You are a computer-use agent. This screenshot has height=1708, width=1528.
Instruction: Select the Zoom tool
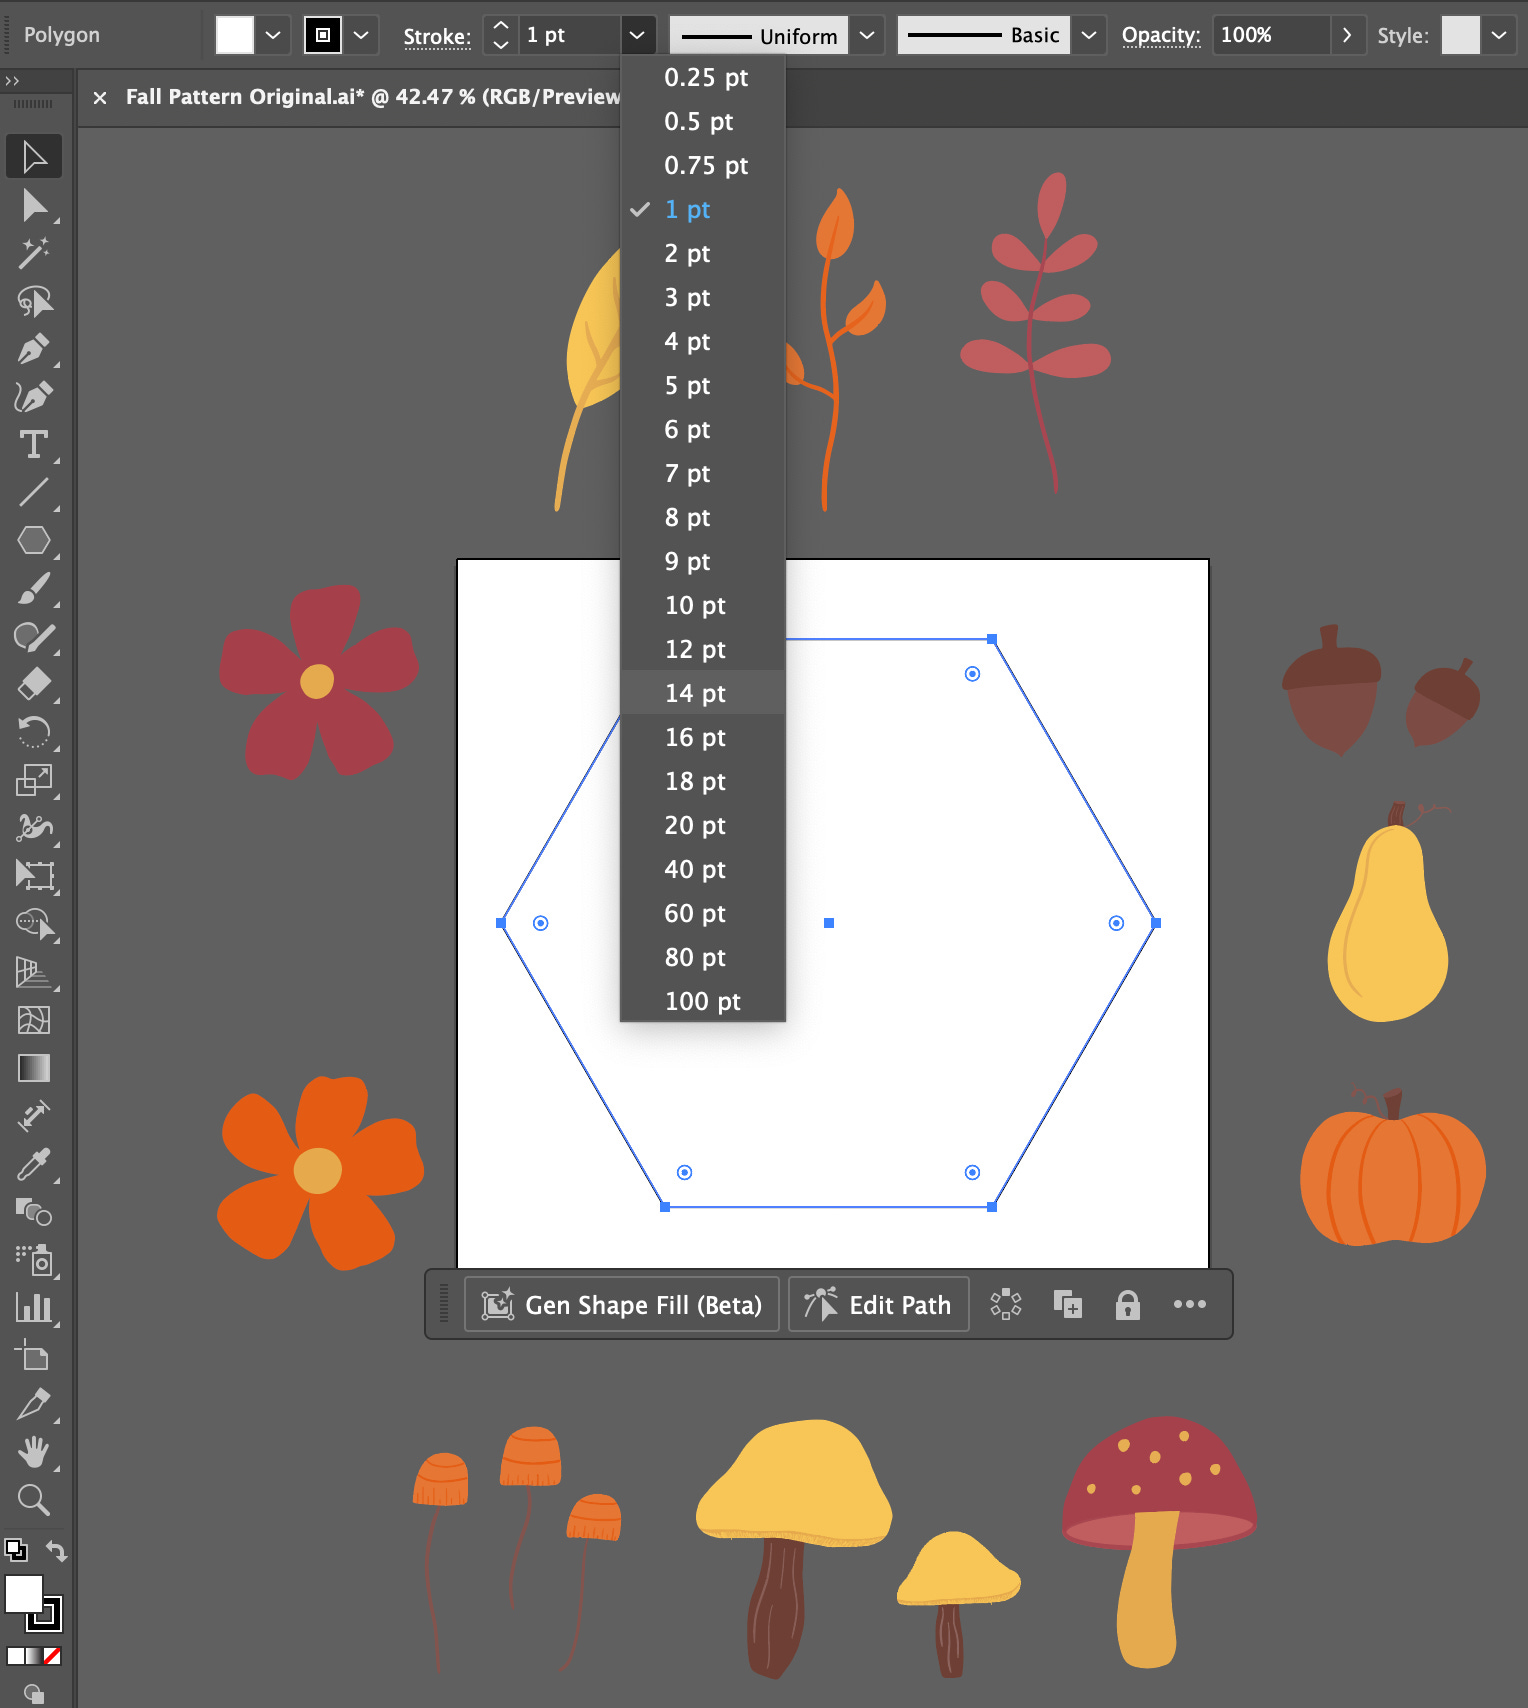34,1500
